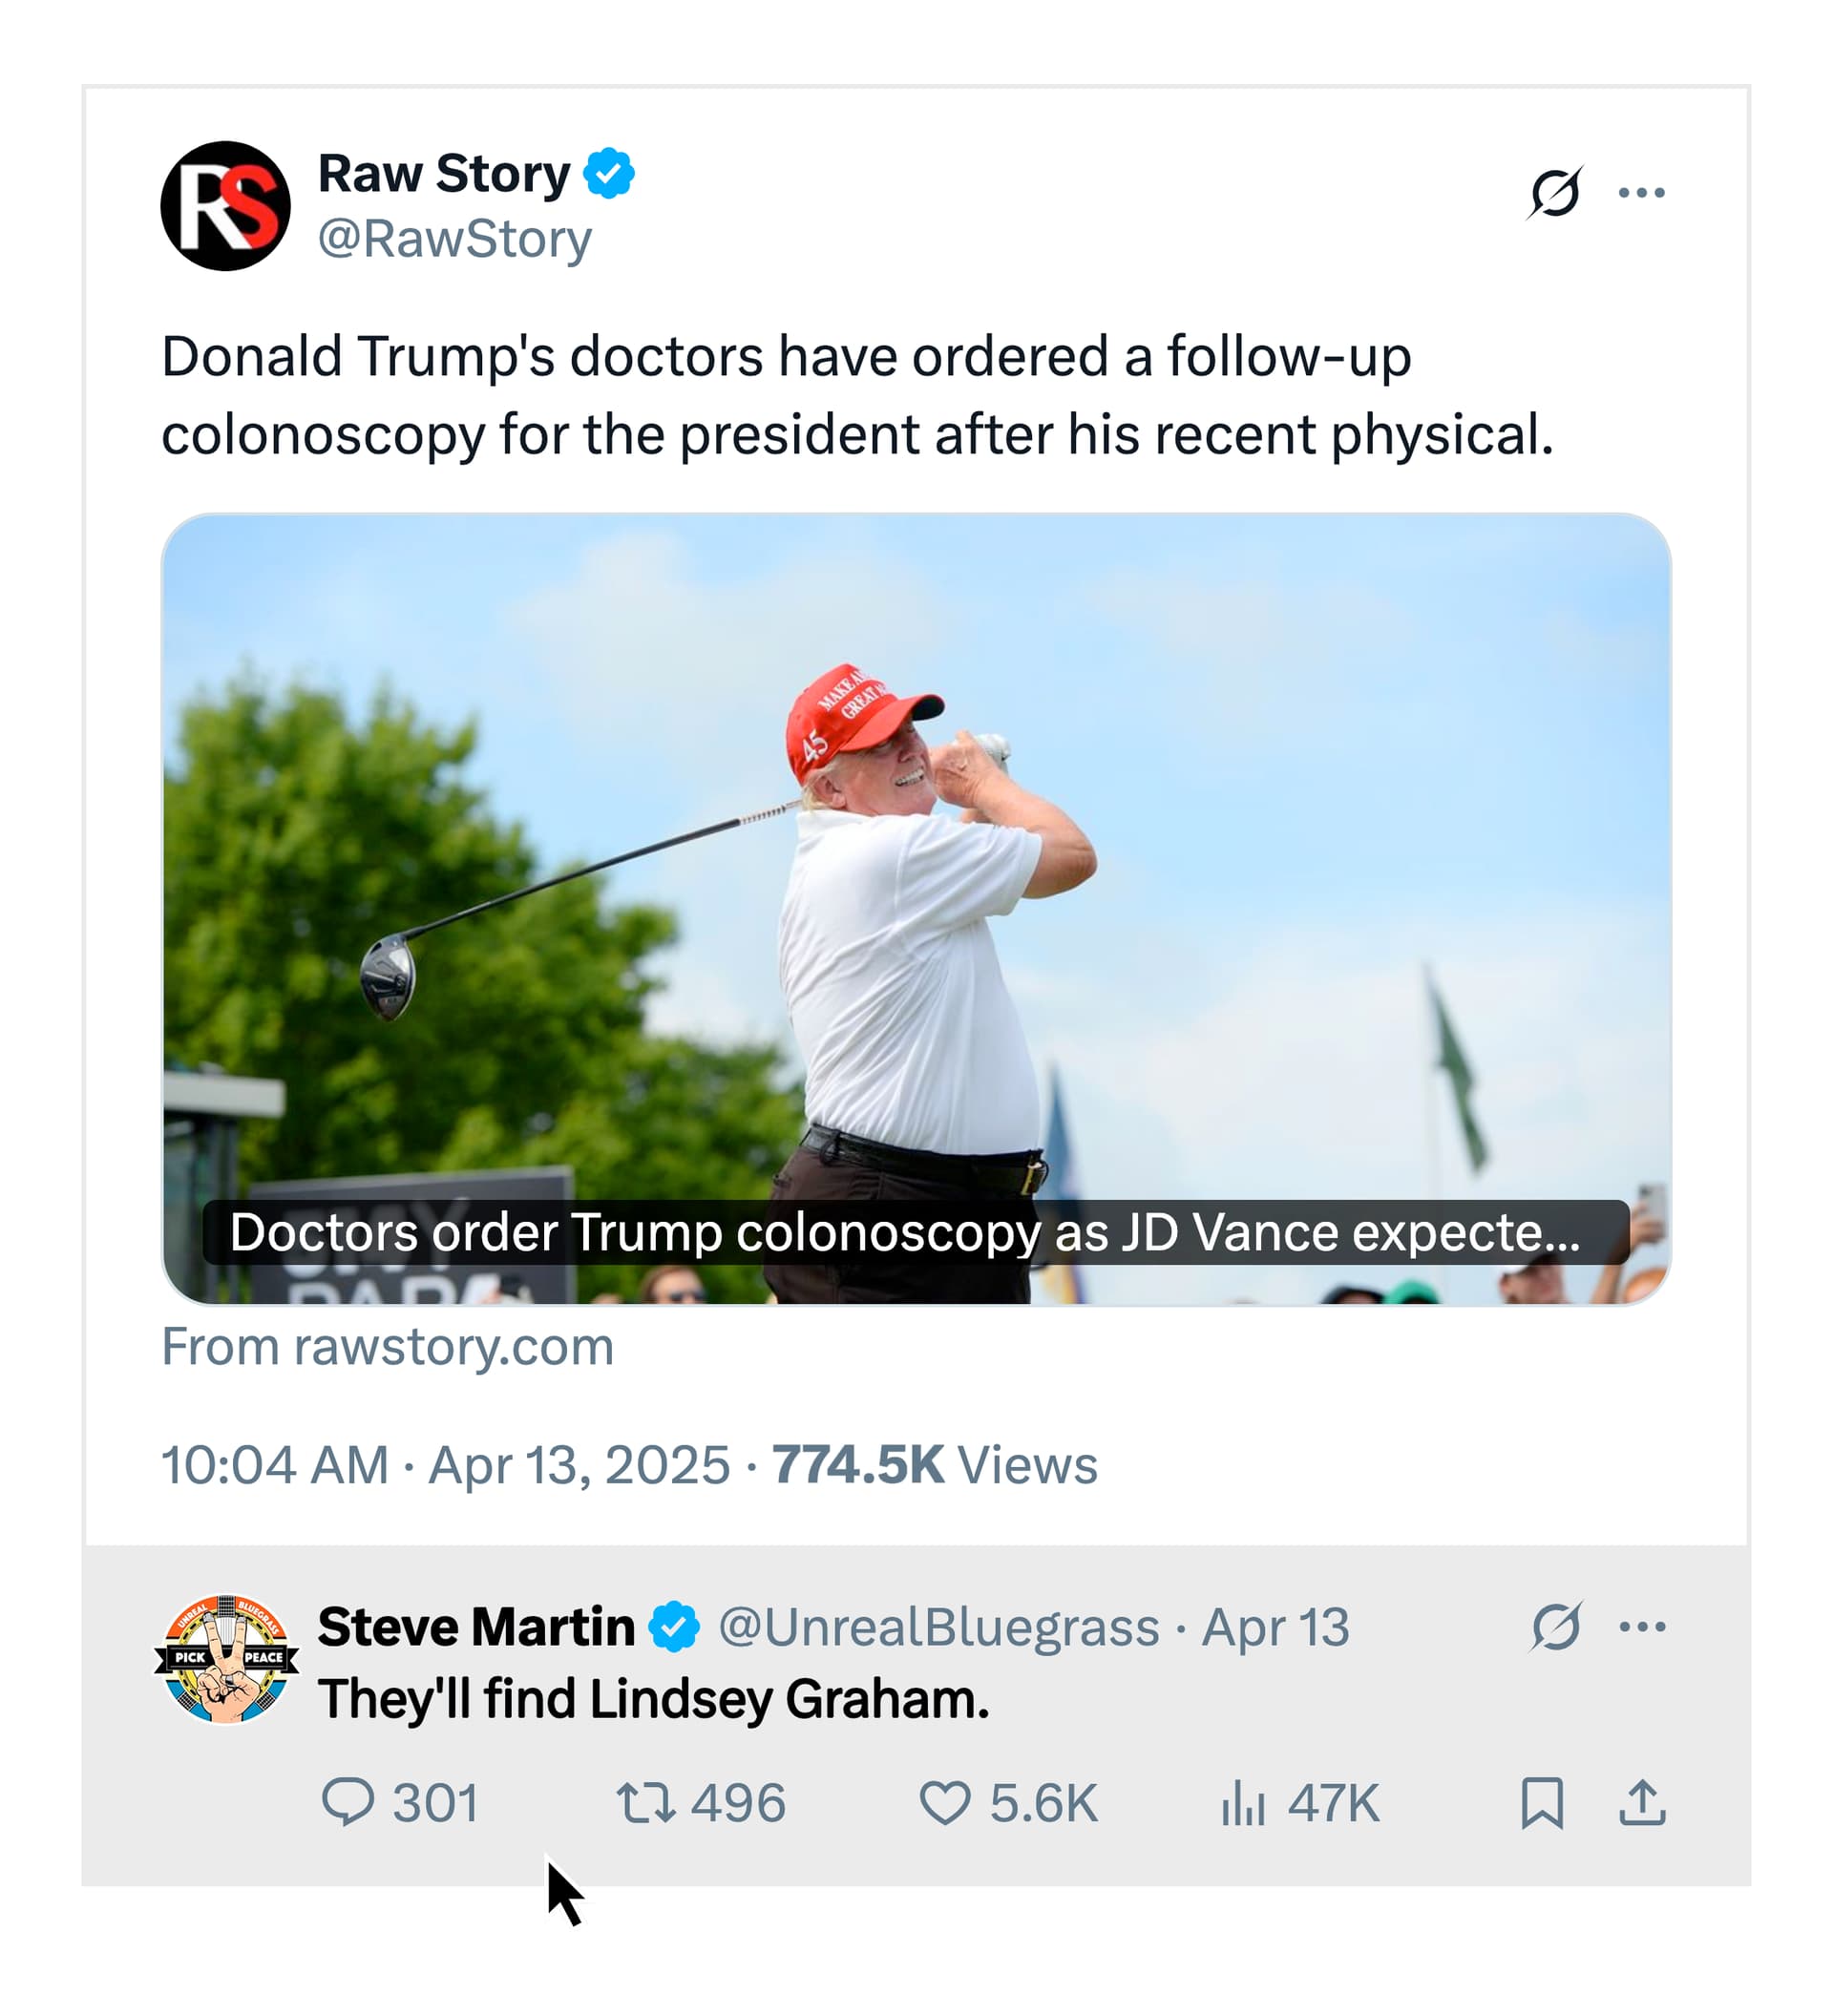
Task: Click the Grok icon on Raw Story's post
Action: coord(1554,192)
